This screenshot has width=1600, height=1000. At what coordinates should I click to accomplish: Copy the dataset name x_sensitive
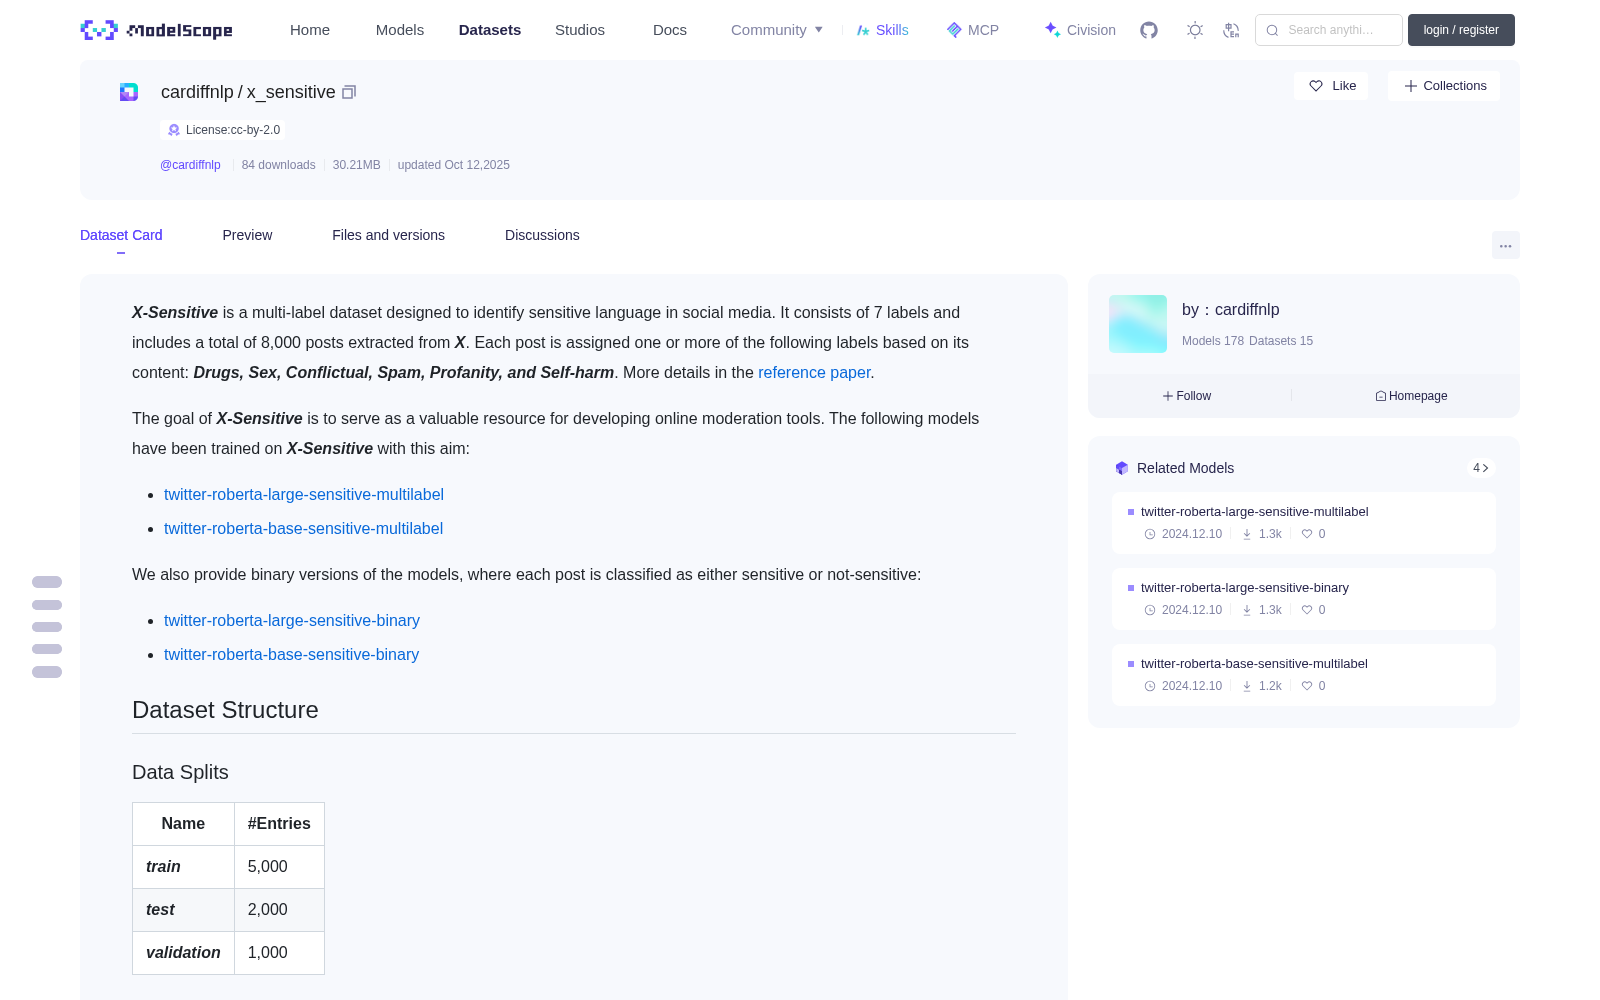pos(349,92)
